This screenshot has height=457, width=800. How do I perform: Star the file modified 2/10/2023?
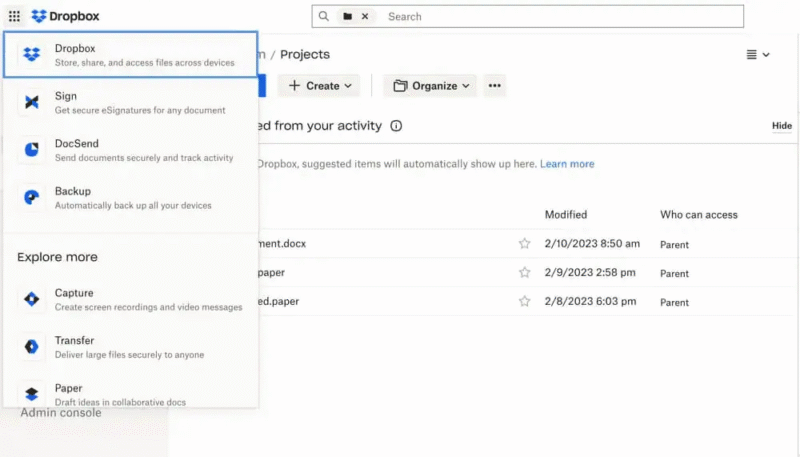[524, 244]
